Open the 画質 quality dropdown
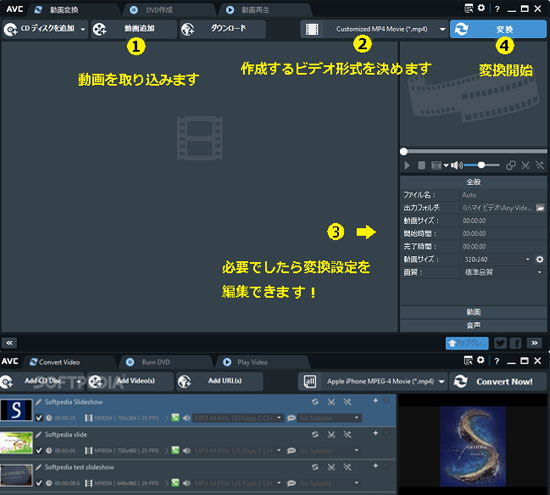Image resolution: width=550 pixels, height=495 pixels. [x=502, y=272]
